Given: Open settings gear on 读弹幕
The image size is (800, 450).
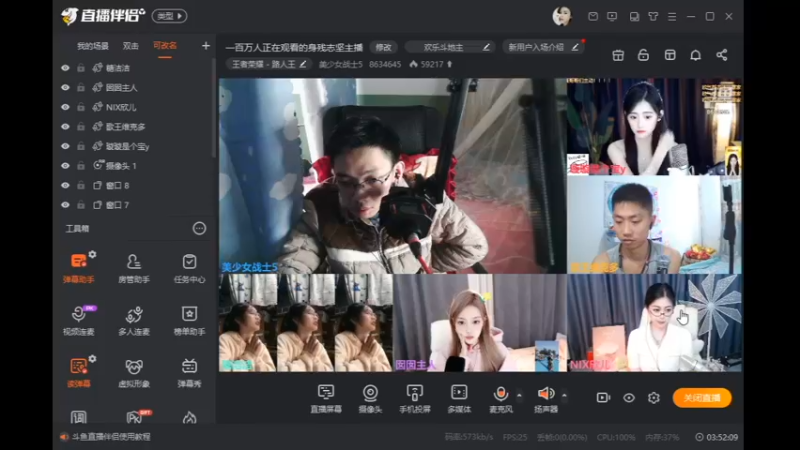Looking at the screenshot, I should (x=92, y=359).
